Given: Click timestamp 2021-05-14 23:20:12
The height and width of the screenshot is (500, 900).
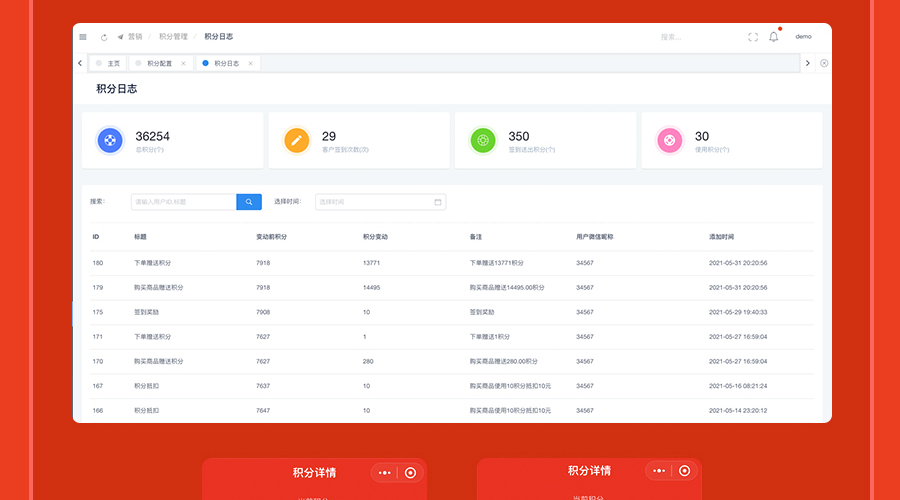Looking at the screenshot, I should (x=738, y=411).
